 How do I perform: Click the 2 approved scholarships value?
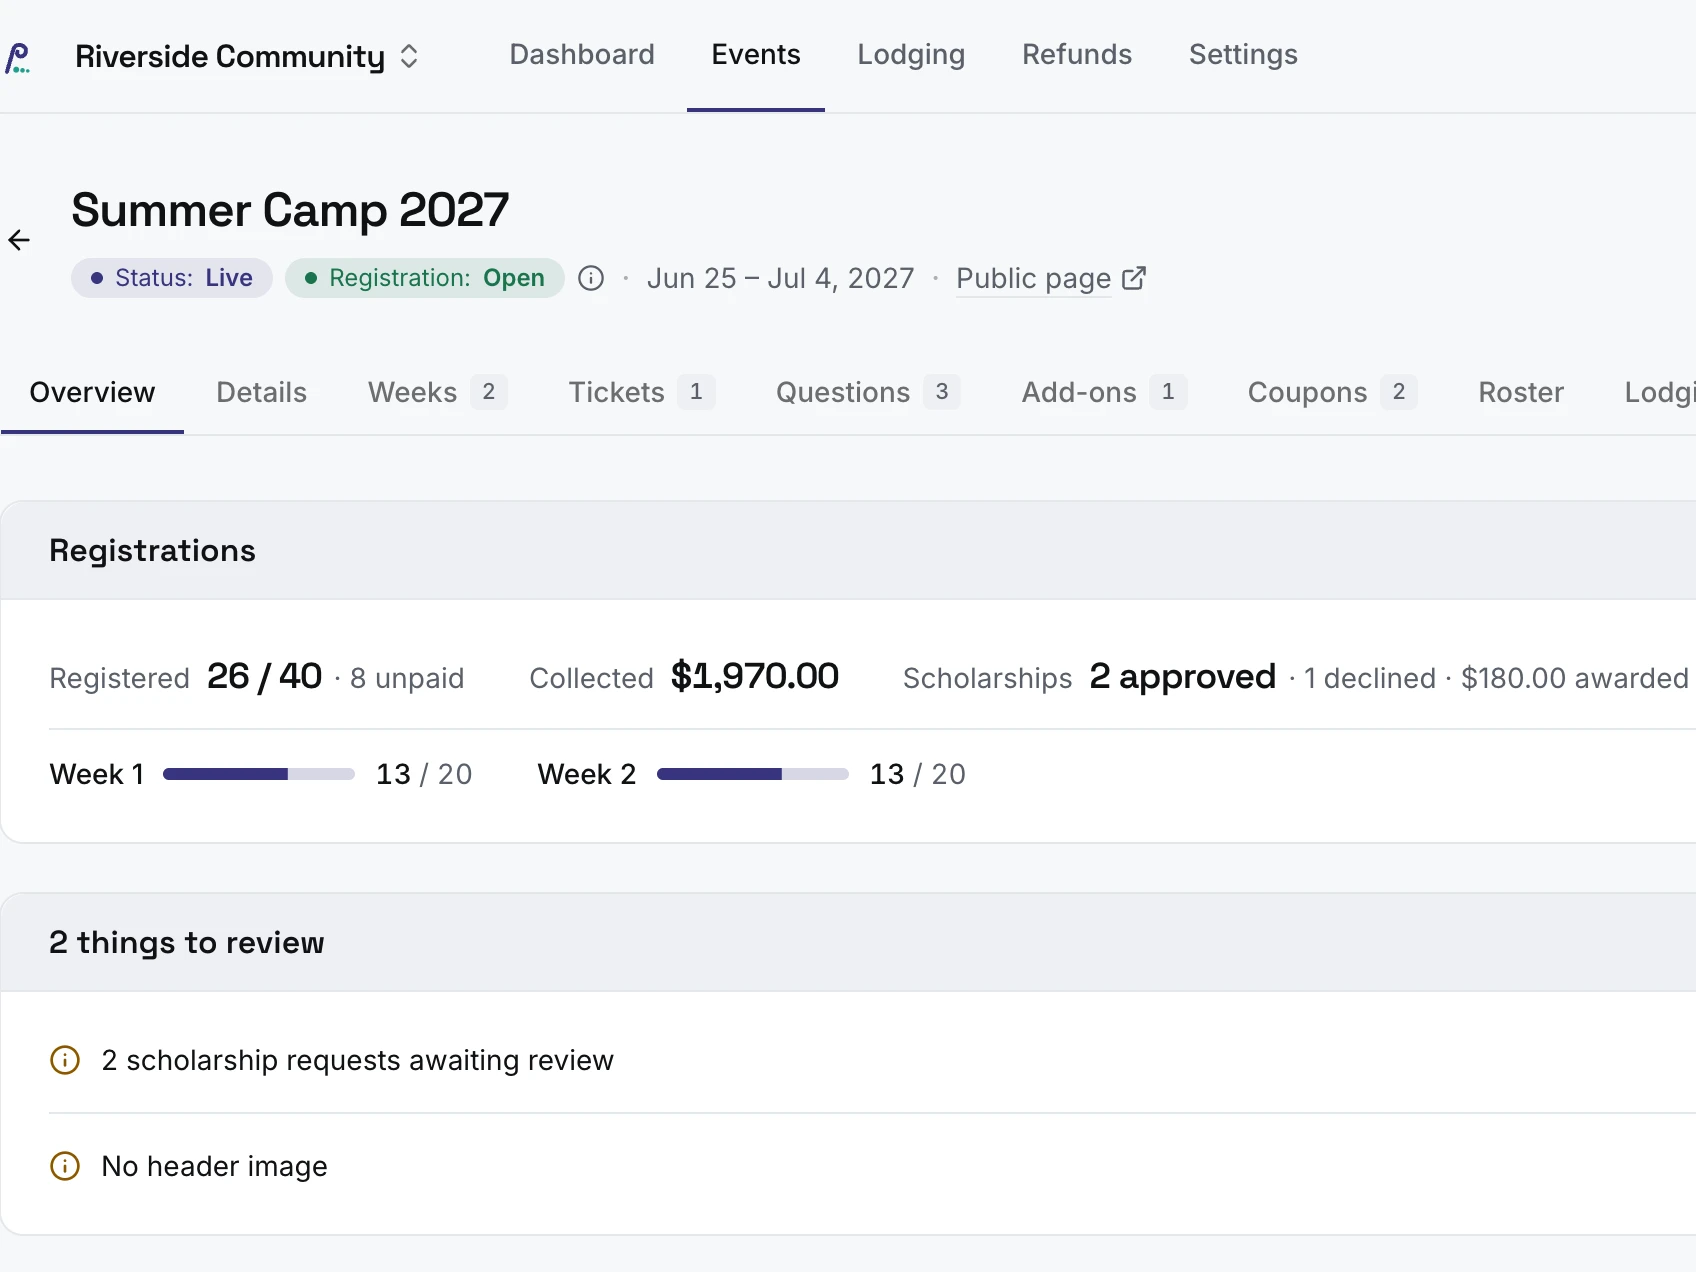point(1183,676)
